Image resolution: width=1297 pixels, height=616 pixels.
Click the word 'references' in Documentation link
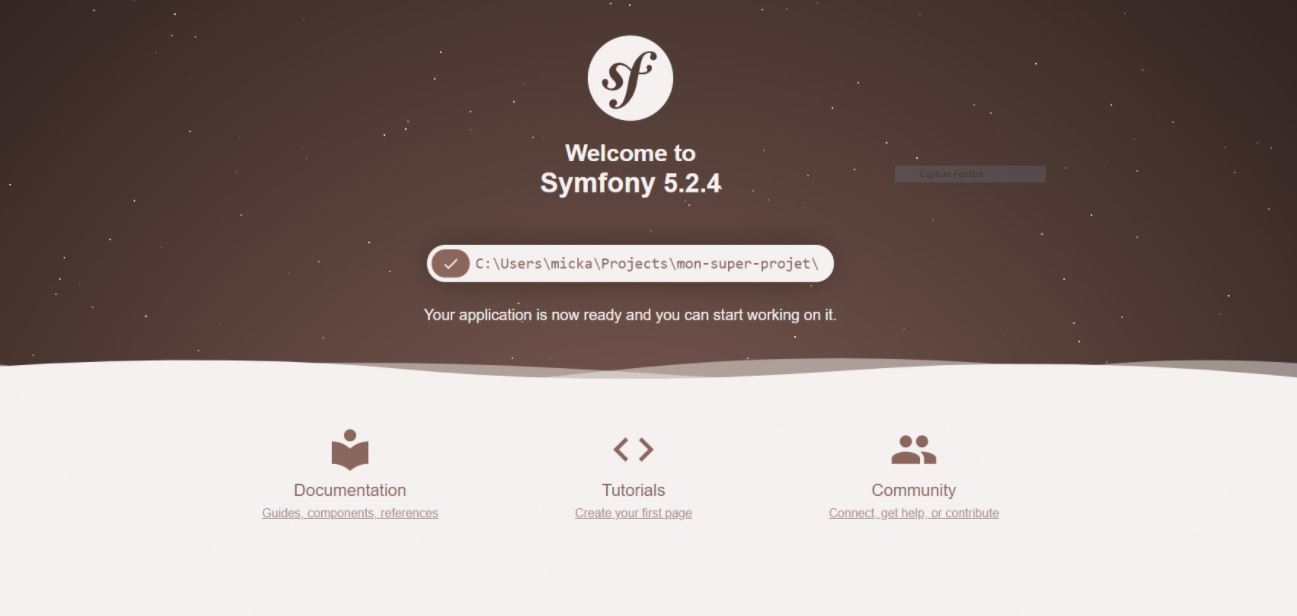pyautogui.click(x=409, y=513)
